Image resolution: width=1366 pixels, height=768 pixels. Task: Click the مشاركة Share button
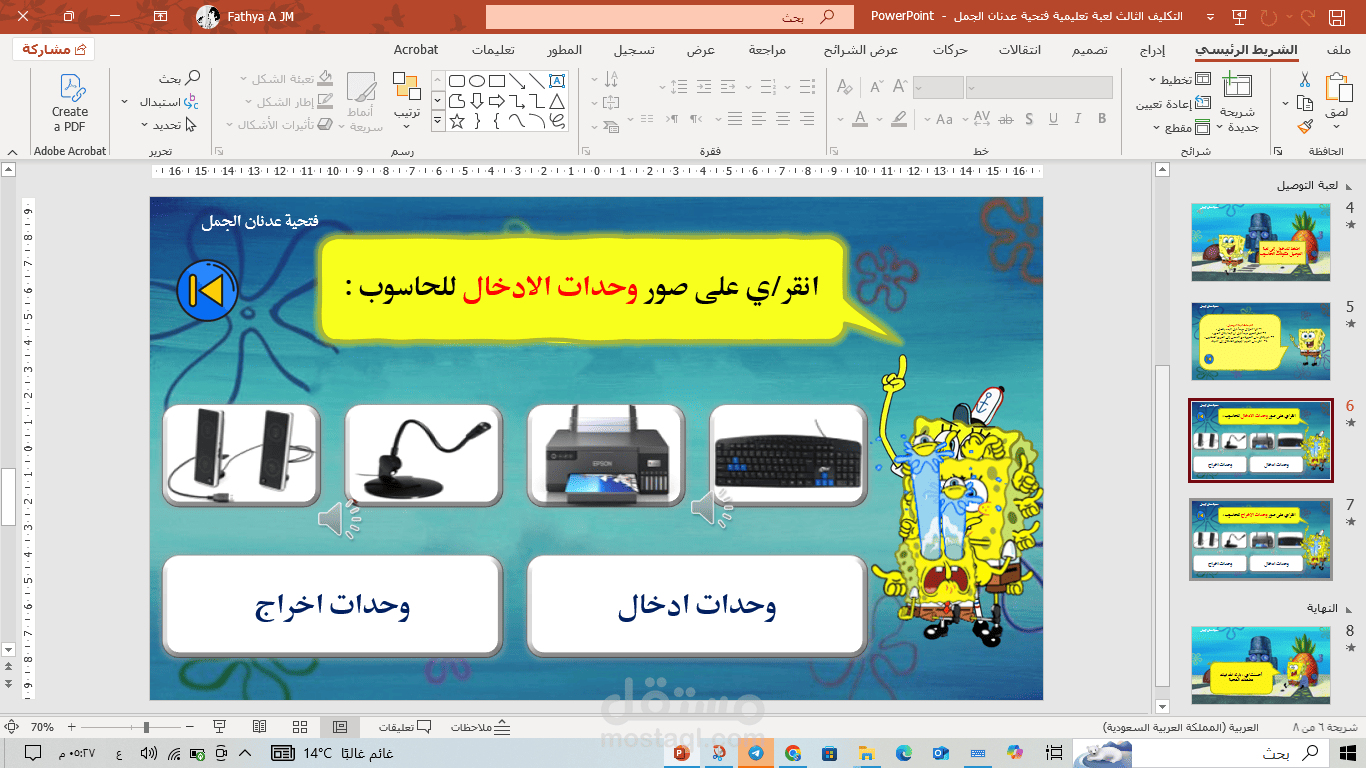[x=54, y=49]
